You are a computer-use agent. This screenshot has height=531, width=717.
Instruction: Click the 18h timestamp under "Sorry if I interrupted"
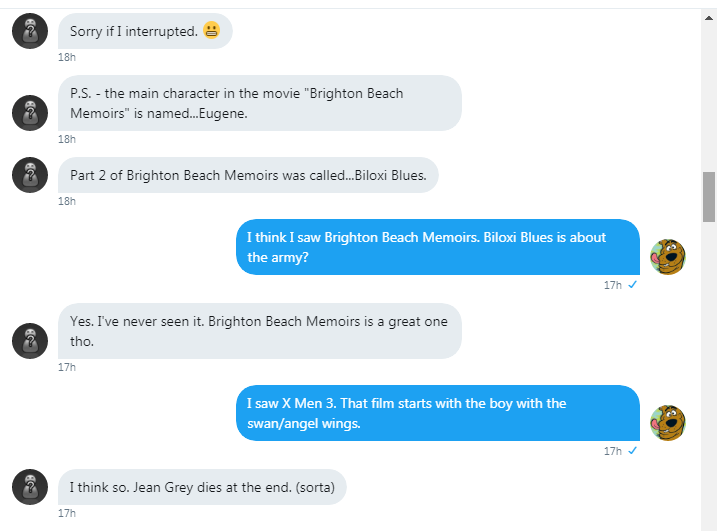pyautogui.click(x=67, y=57)
